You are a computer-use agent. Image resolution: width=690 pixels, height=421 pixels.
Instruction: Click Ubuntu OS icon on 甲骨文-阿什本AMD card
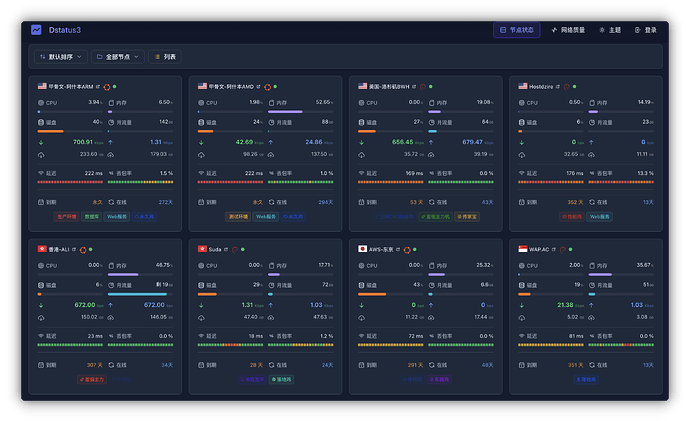267,87
